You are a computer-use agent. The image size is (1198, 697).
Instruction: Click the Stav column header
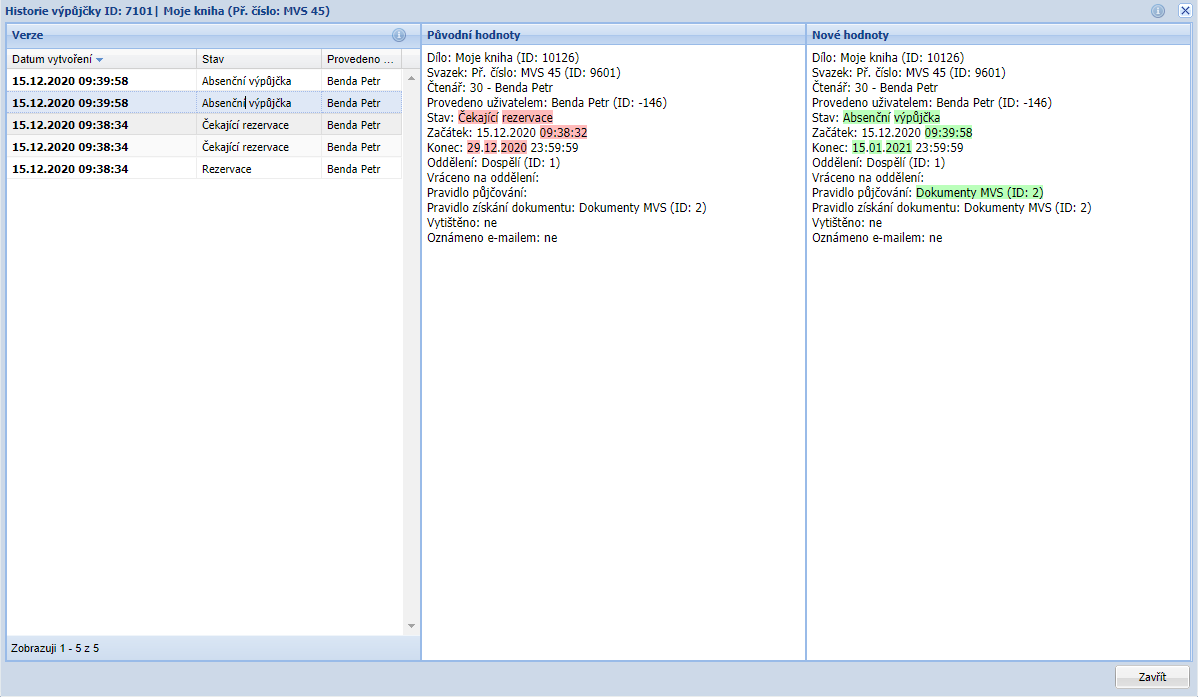257,59
